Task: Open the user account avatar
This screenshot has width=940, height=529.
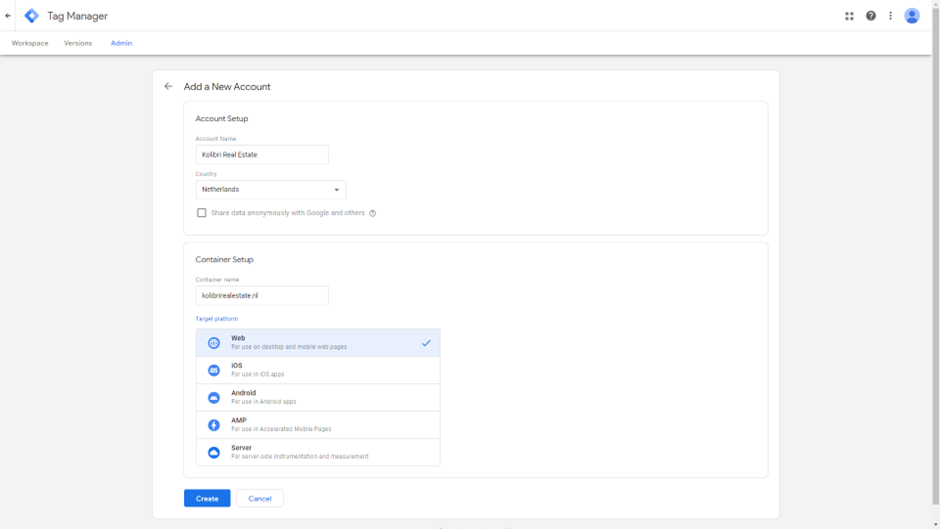Action: point(912,16)
